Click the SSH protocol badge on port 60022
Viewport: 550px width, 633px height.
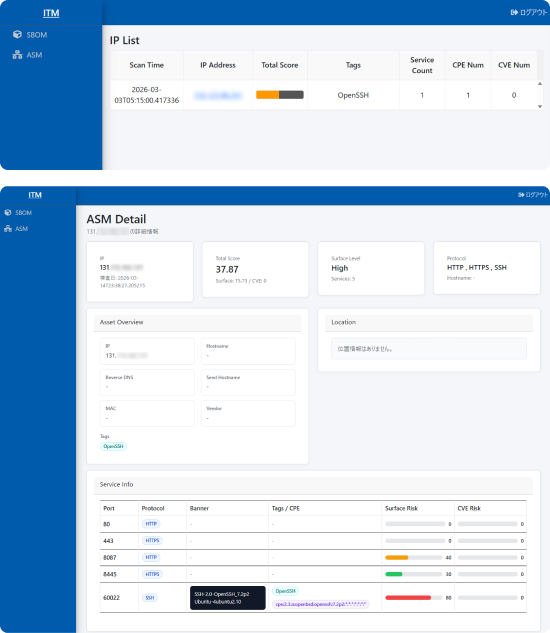pos(150,597)
